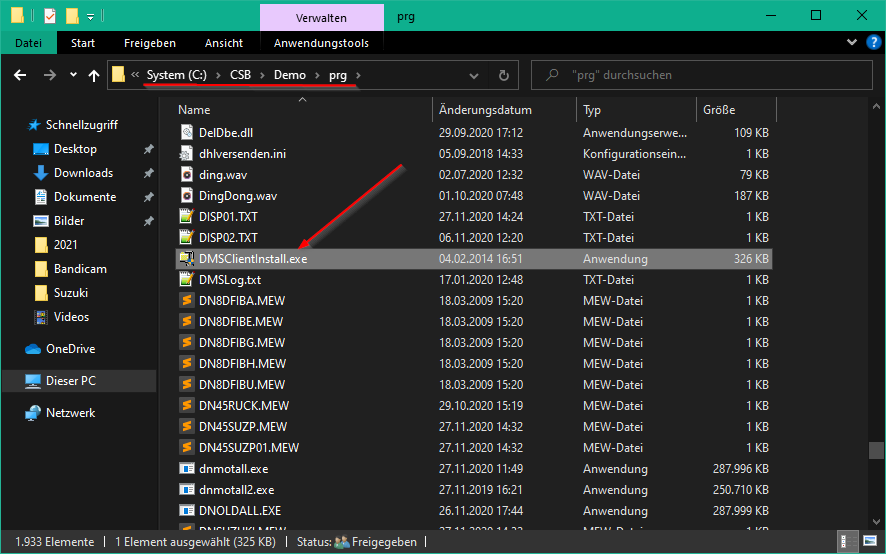Expand the ribbon with the chevron

852,42
